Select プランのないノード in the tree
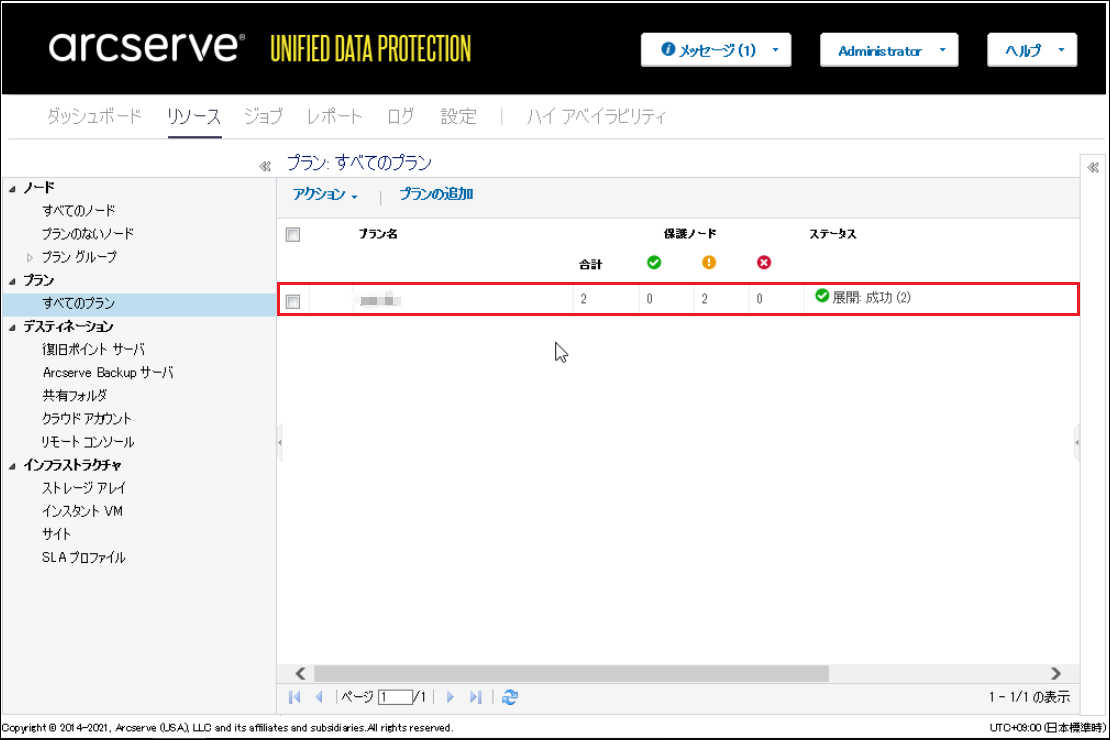The height and width of the screenshot is (740, 1110). coord(88,234)
